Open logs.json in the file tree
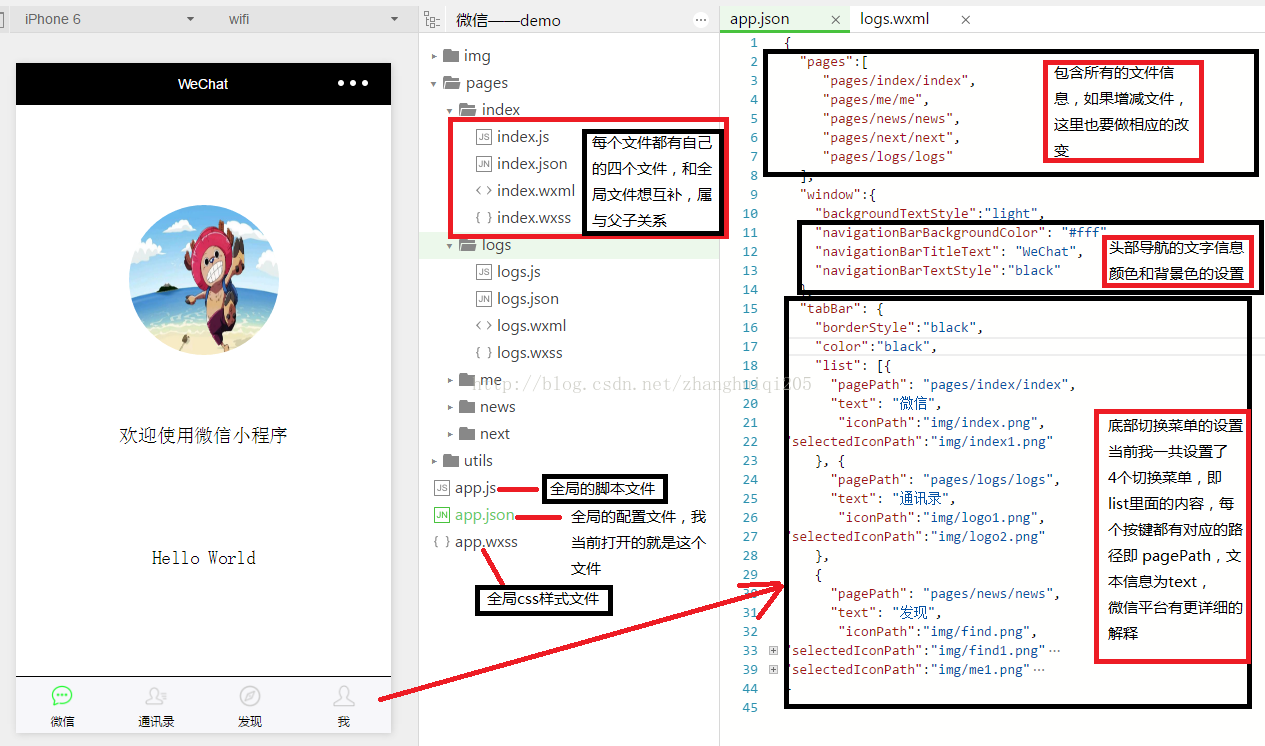Viewport: 1265px width, 746px height. coord(528,299)
